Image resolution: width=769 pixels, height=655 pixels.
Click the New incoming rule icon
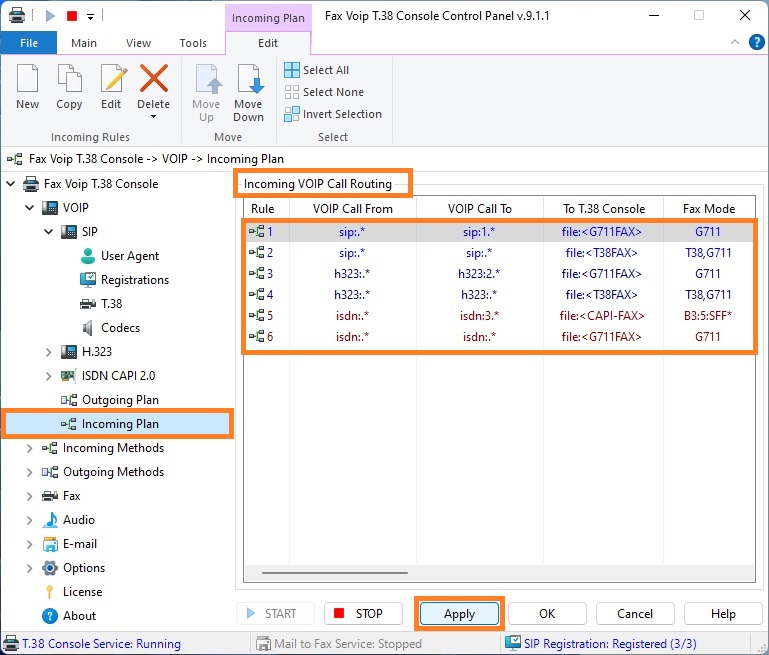(27, 78)
